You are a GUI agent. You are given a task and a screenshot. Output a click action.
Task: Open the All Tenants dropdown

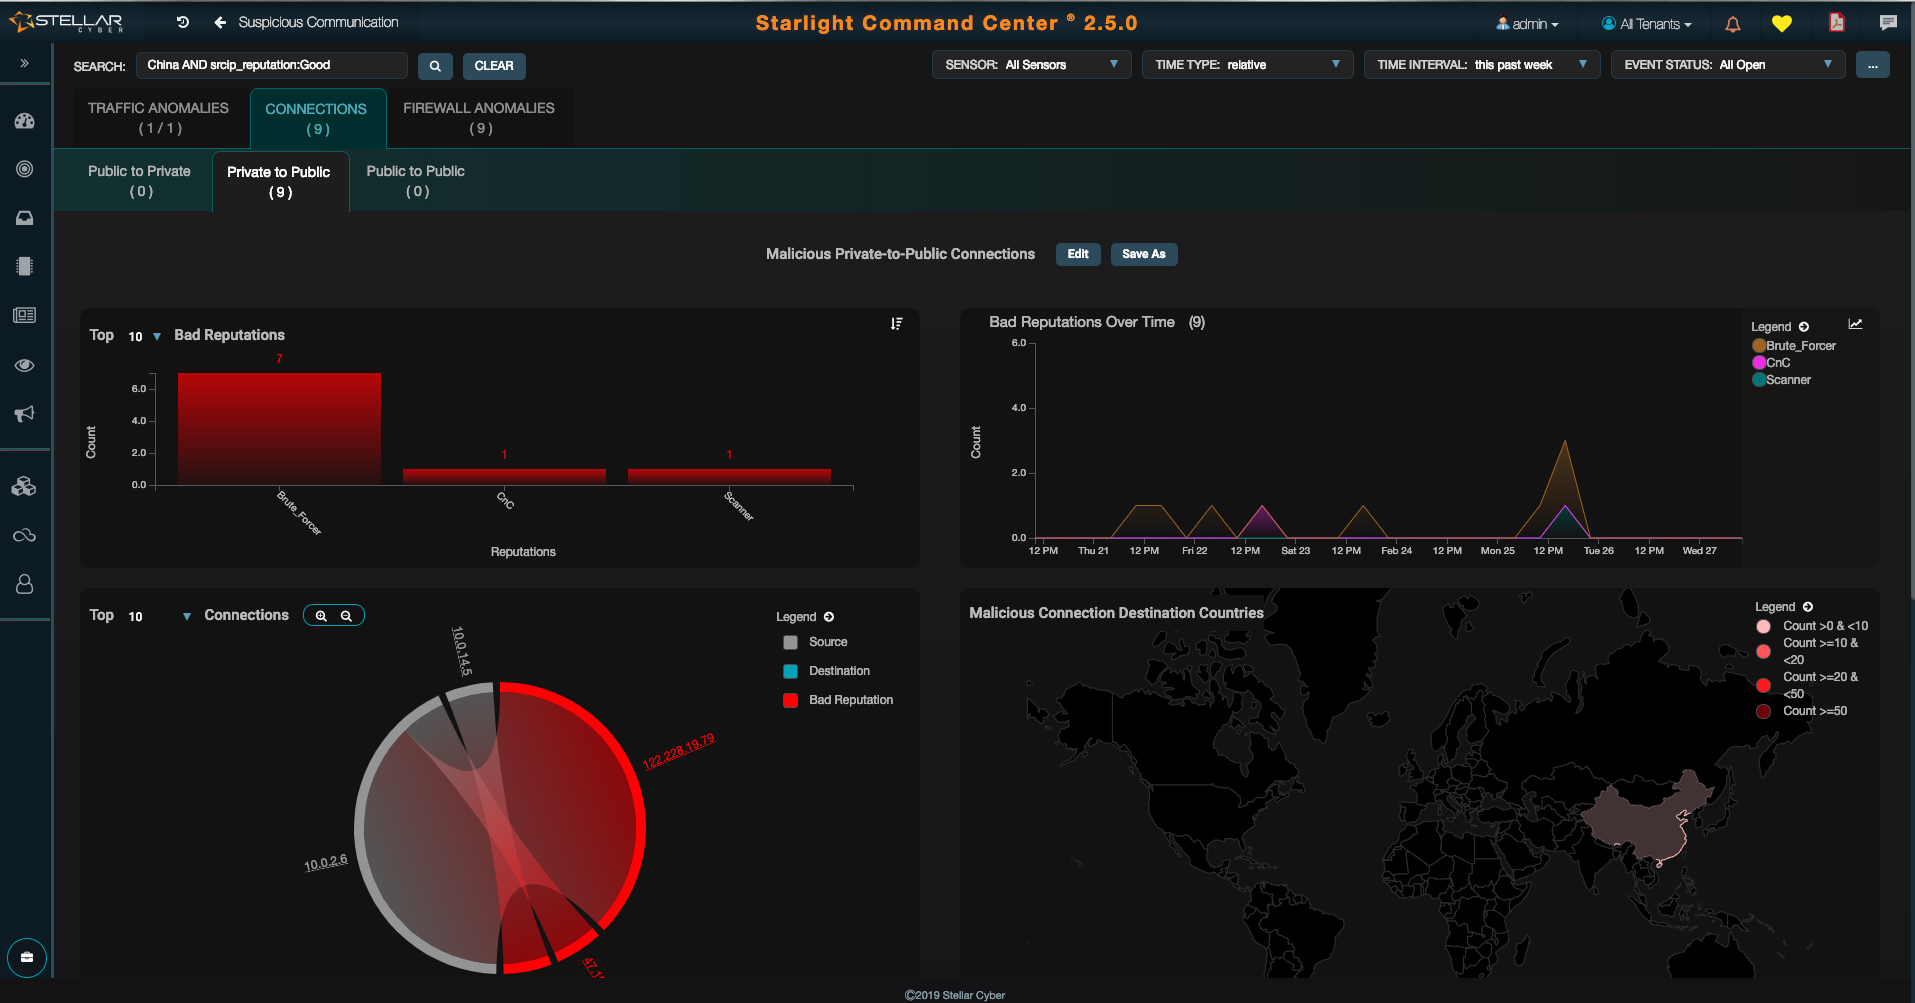pyautogui.click(x=1647, y=24)
